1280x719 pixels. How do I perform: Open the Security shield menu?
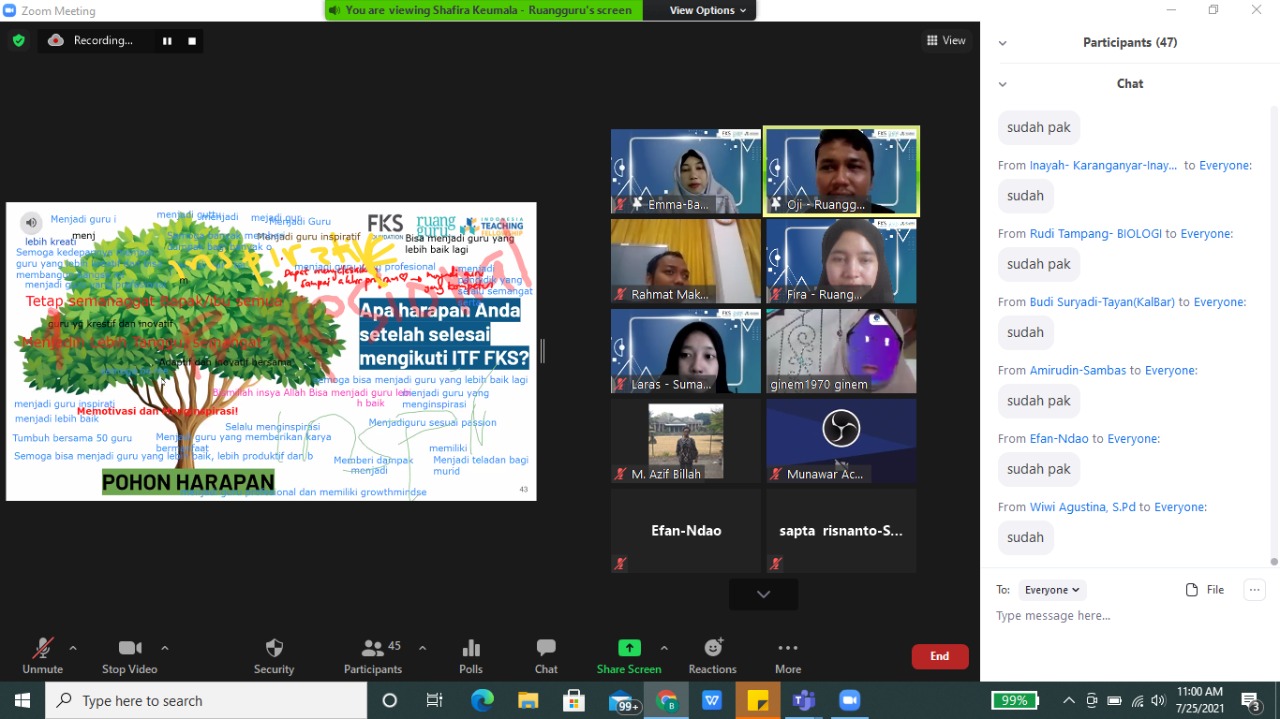point(274,648)
